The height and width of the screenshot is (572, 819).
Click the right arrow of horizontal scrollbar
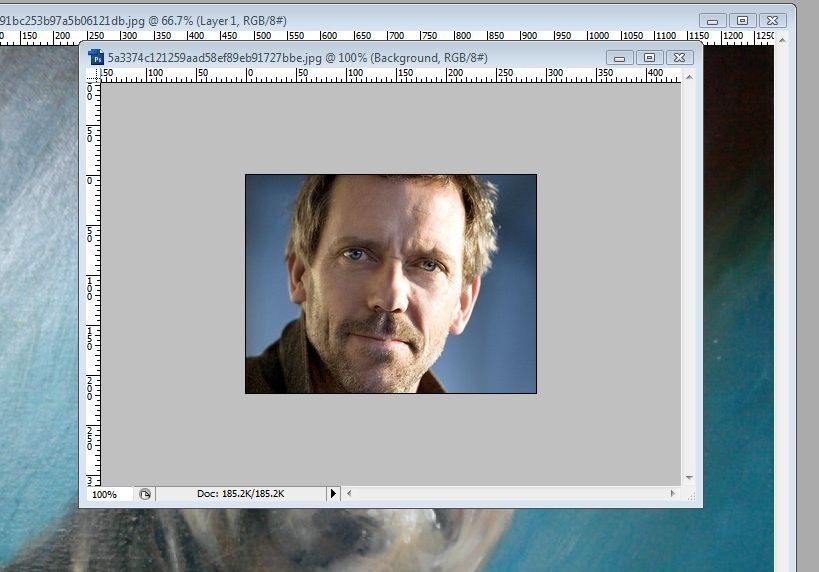(x=672, y=493)
